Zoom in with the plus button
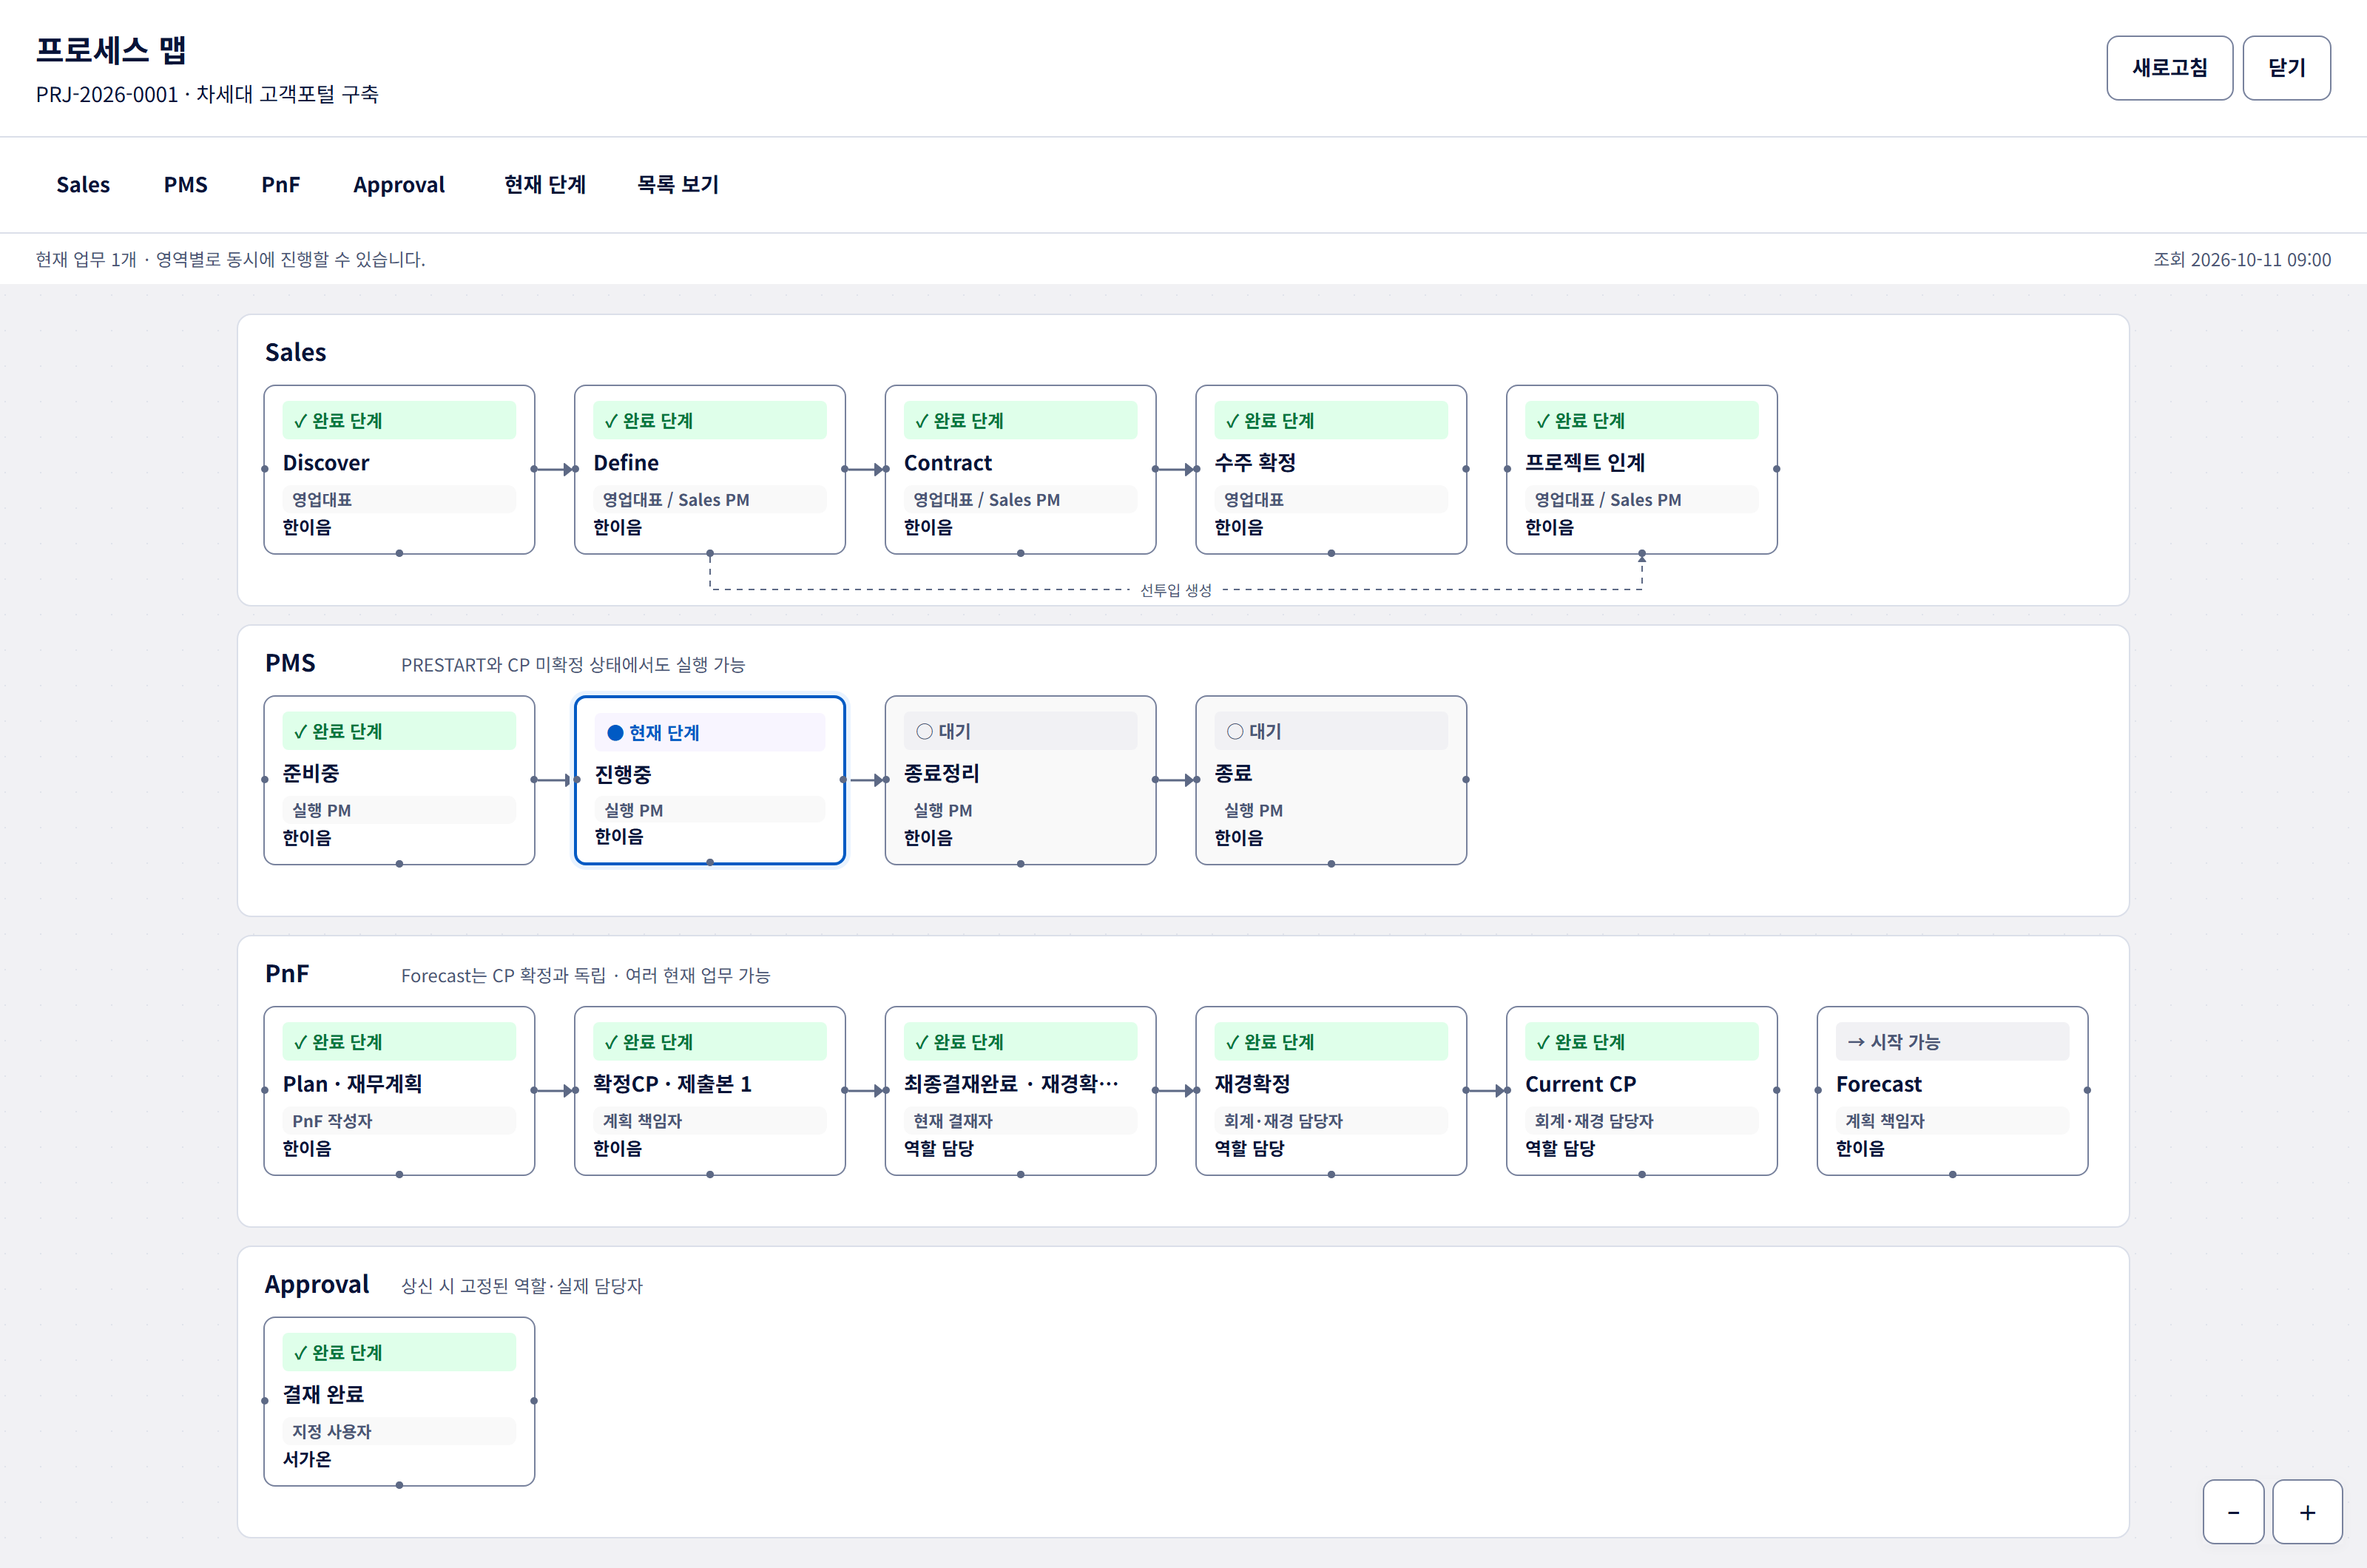Image resolution: width=2367 pixels, height=1568 pixels. point(2307,1512)
